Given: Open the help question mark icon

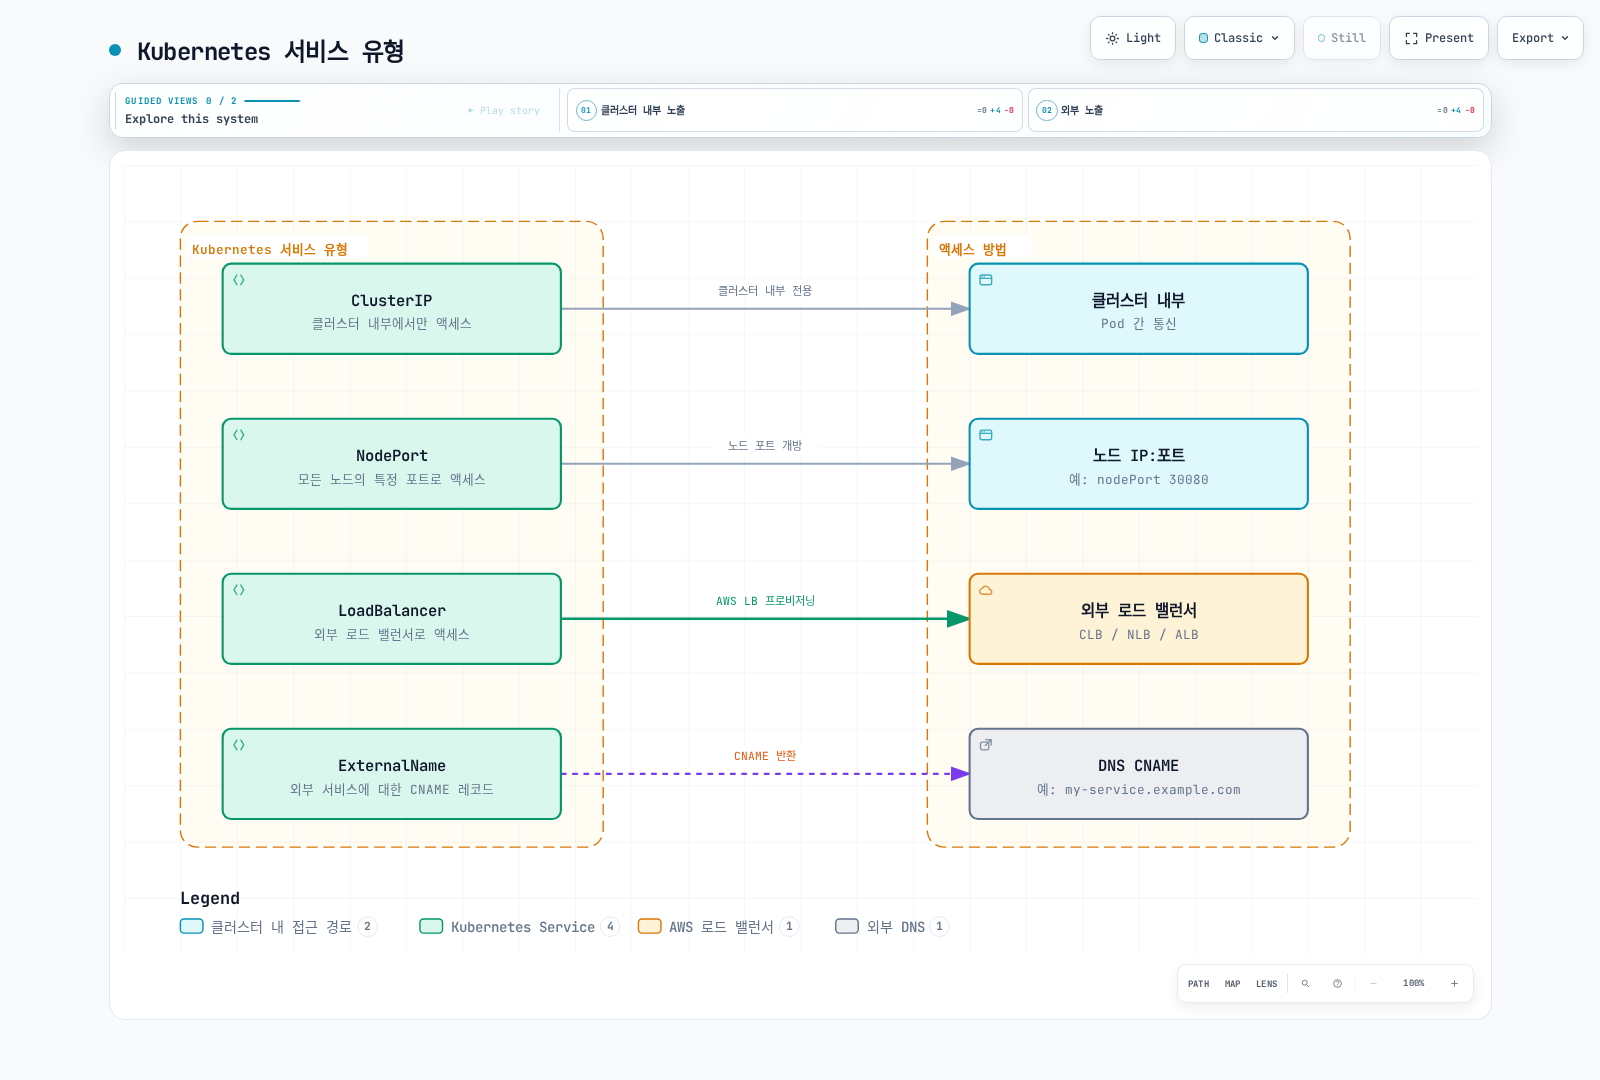Looking at the screenshot, I should pos(1337,984).
